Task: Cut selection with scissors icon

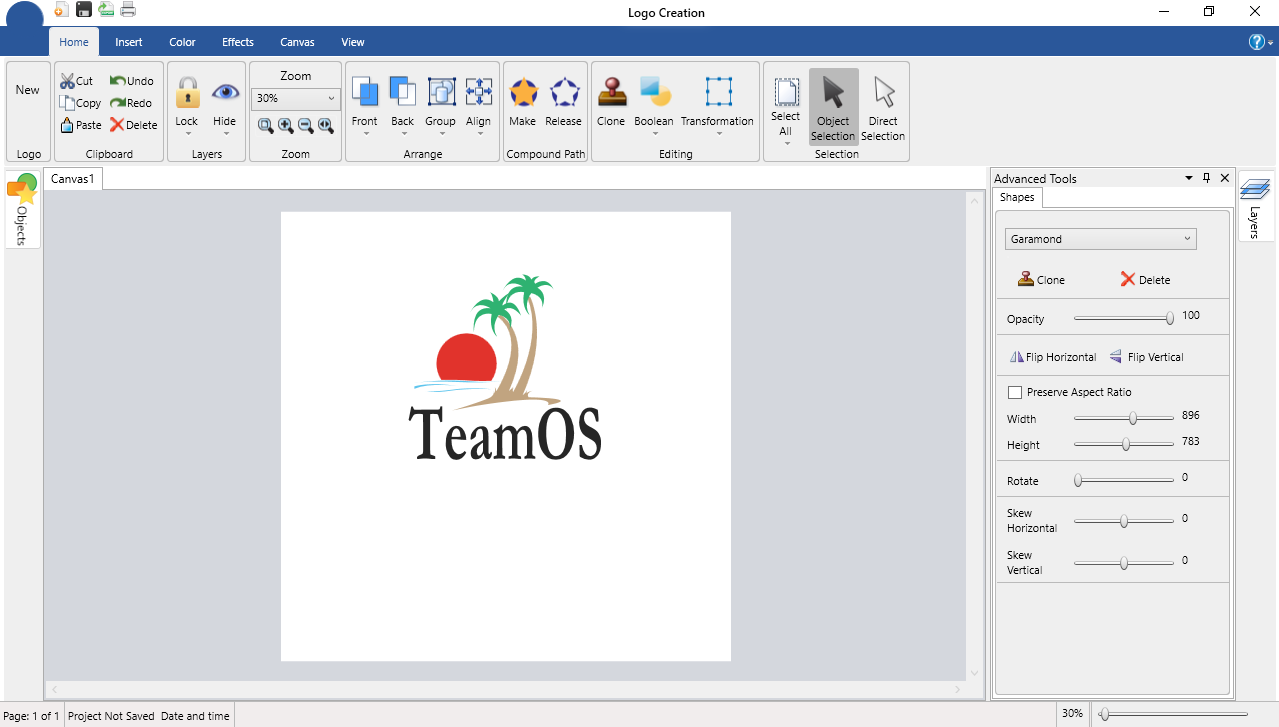Action: pyautogui.click(x=76, y=81)
